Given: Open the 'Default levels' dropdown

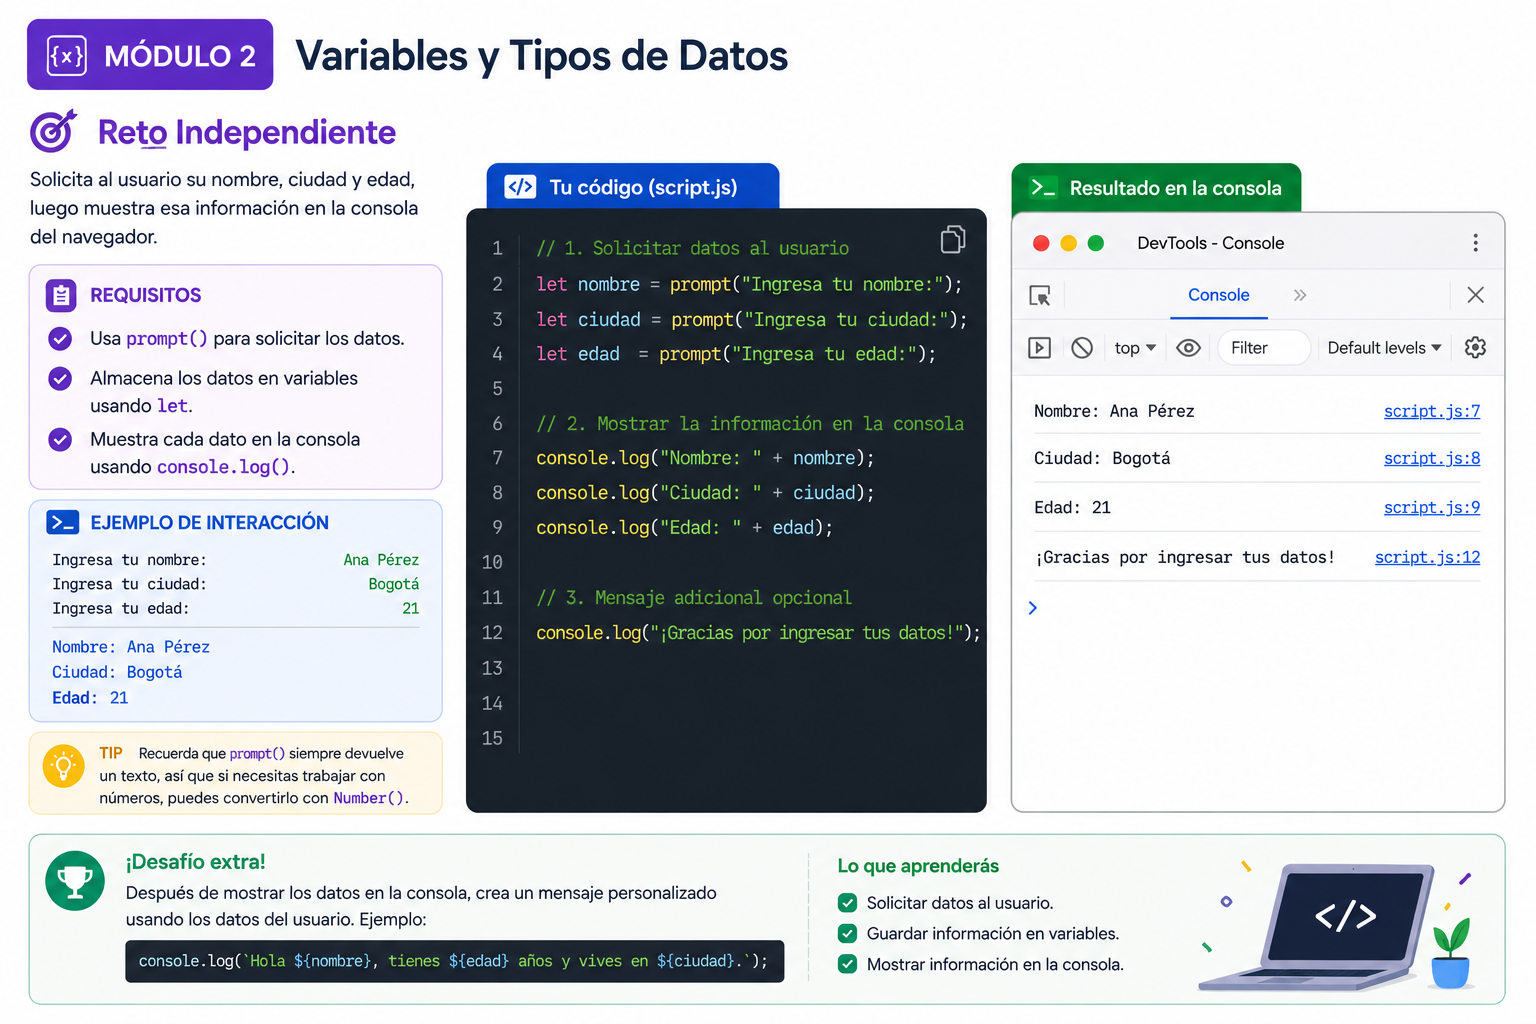Looking at the screenshot, I should pos(1384,348).
